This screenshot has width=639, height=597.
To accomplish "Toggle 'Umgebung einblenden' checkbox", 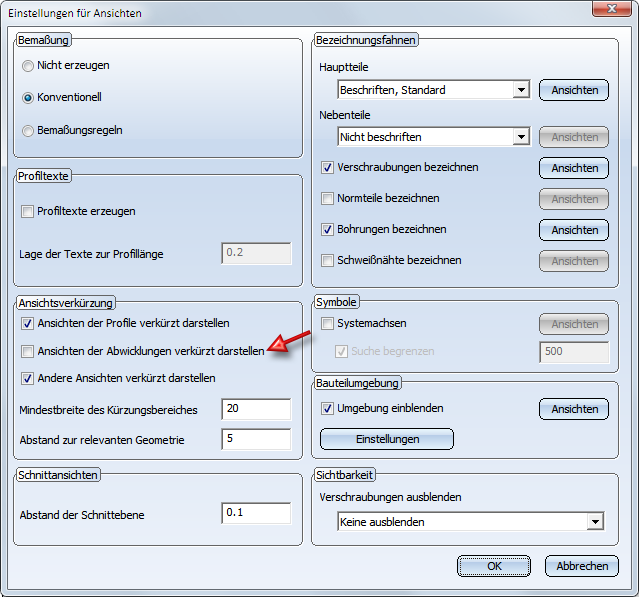I will click(327, 408).
